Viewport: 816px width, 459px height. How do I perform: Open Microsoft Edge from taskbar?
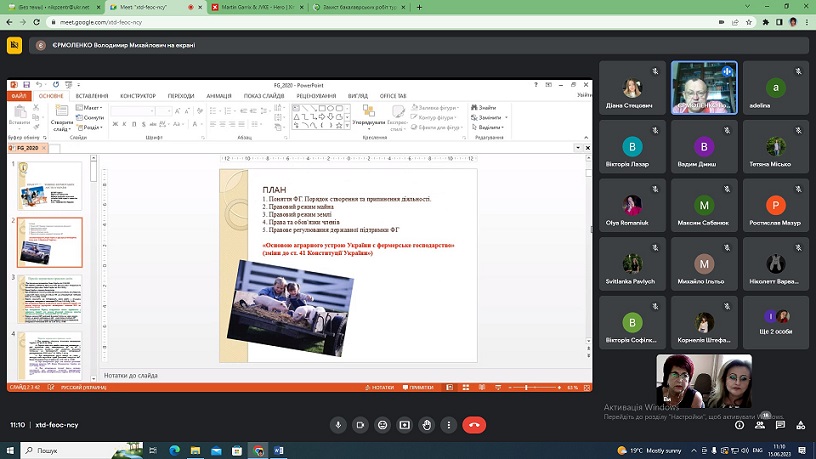(x=174, y=450)
